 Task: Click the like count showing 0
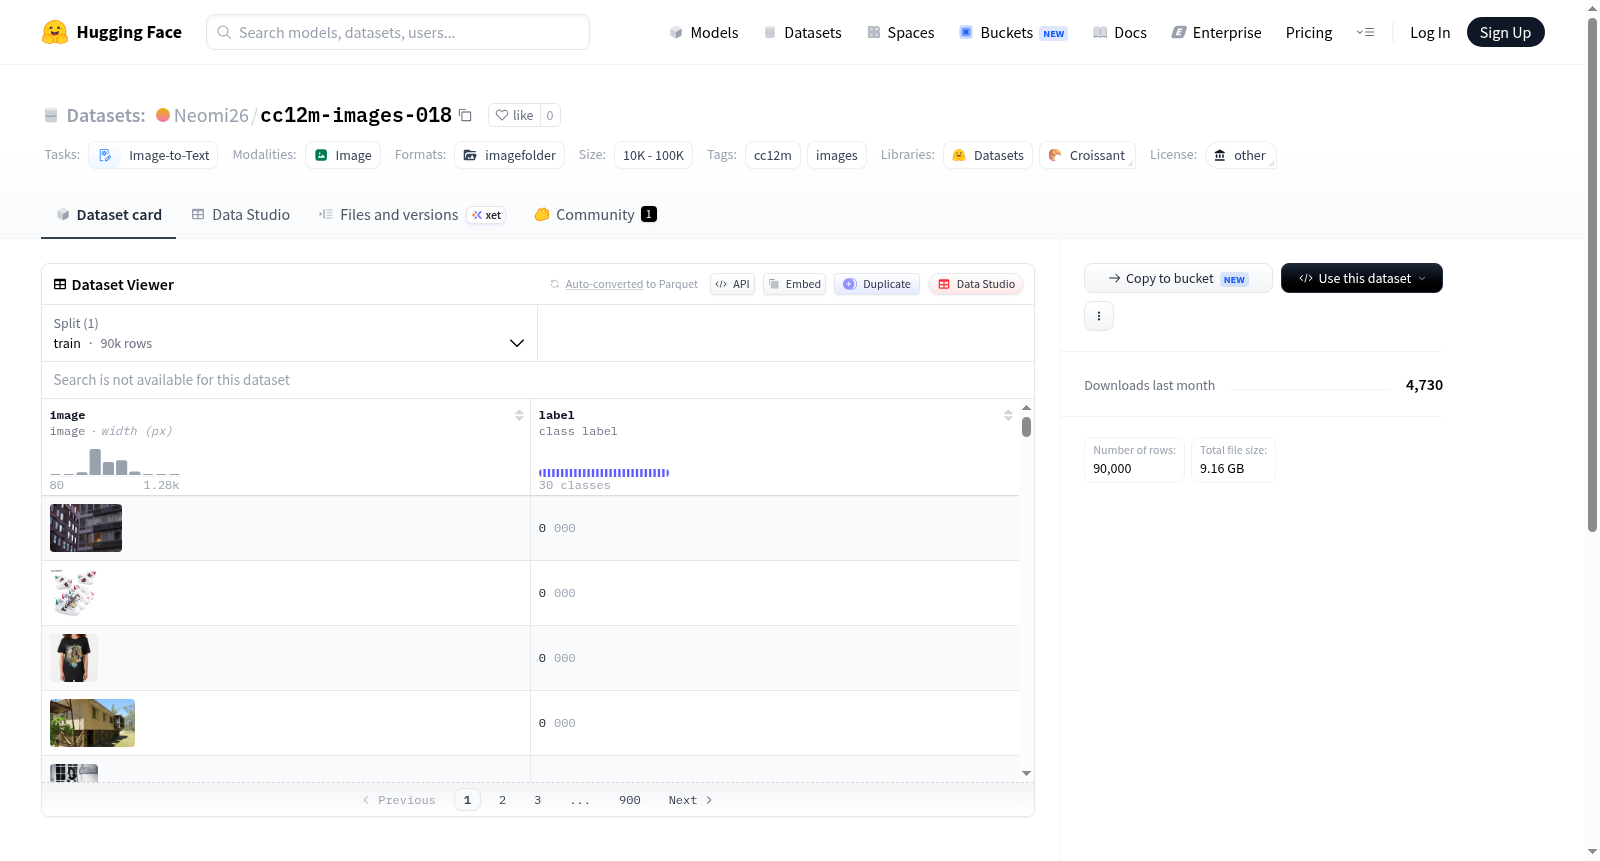pyautogui.click(x=550, y=115)
